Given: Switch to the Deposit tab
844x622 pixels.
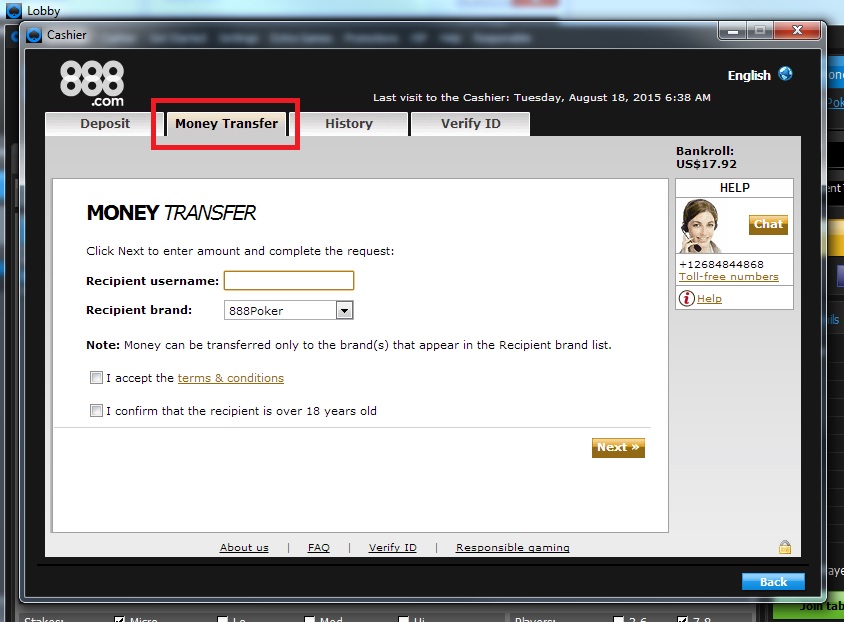Looking at the screenshot, I should point(105,124).
